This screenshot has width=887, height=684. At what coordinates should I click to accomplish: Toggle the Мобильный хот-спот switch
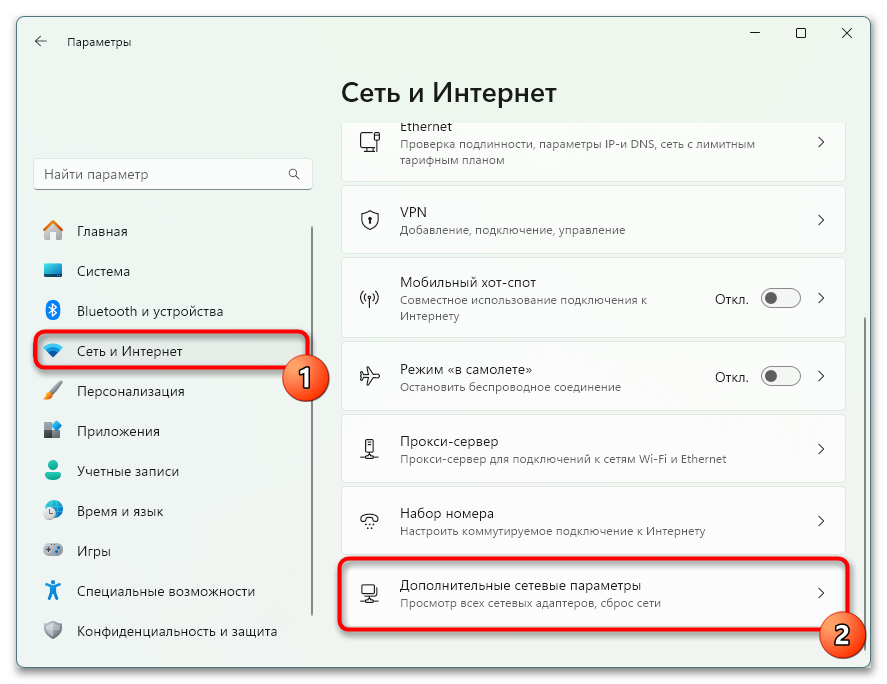[x=781, y=298]
